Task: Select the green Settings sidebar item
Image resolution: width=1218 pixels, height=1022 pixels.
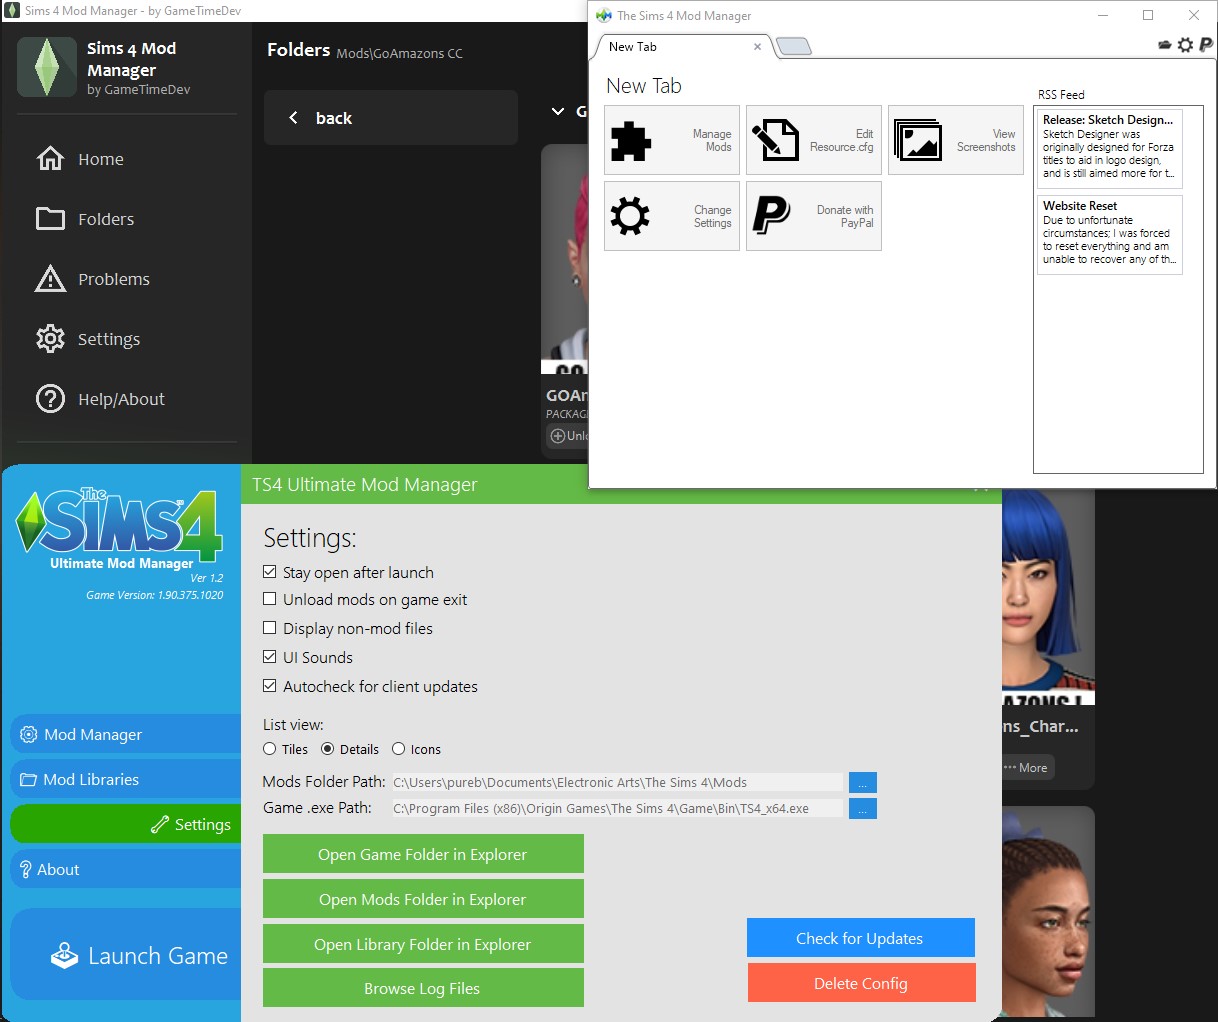Action: (x=126, y=824)
